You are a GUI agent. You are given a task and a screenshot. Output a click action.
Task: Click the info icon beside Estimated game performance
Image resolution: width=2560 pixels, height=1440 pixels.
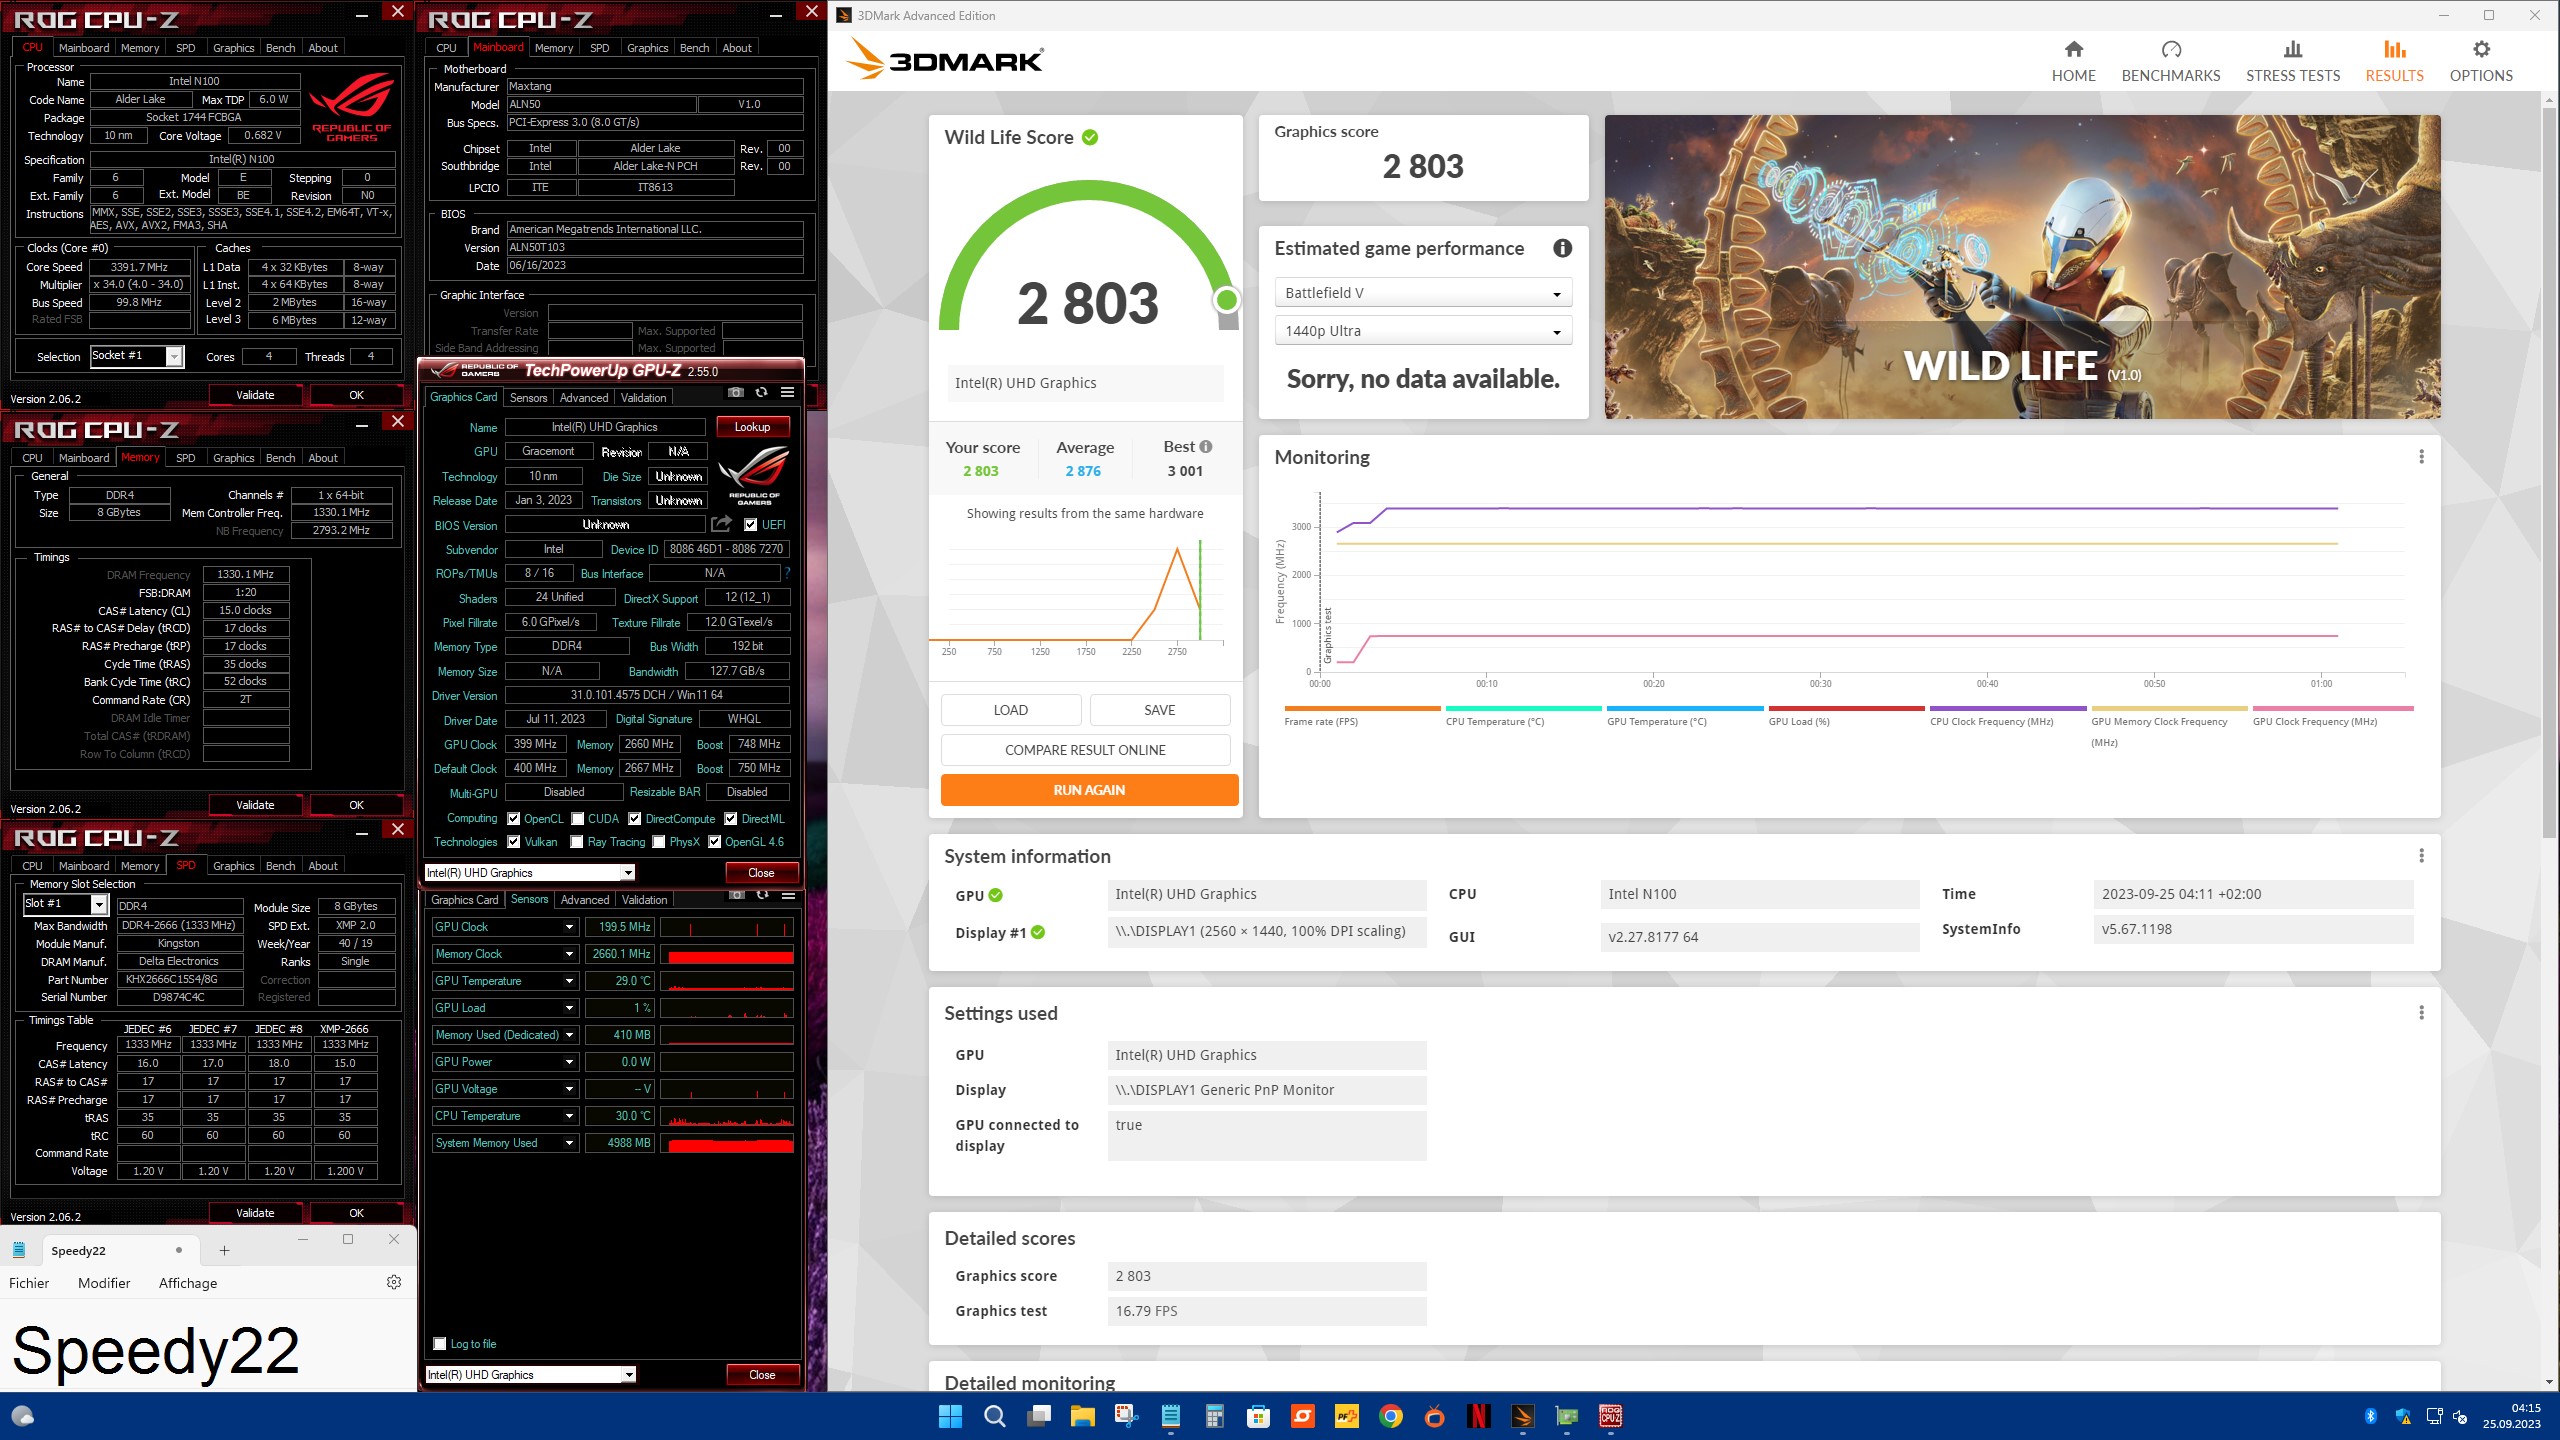[1562, 248]
